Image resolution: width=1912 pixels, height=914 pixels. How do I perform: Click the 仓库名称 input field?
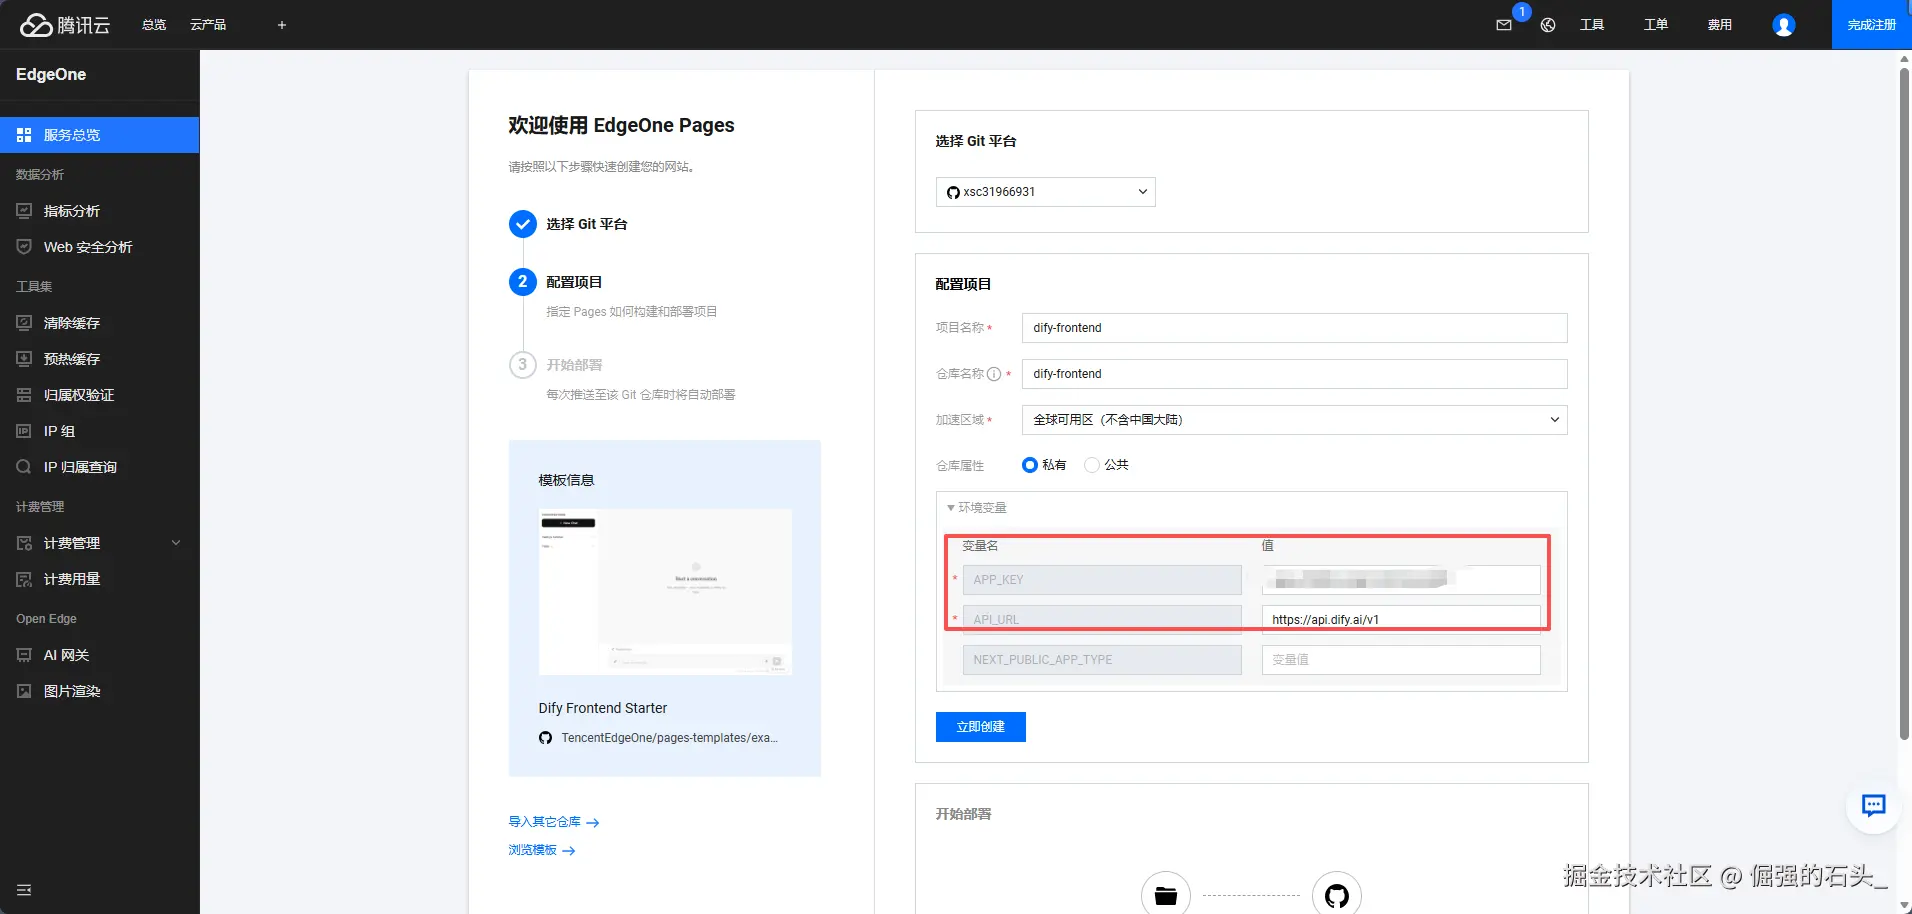1295,374
